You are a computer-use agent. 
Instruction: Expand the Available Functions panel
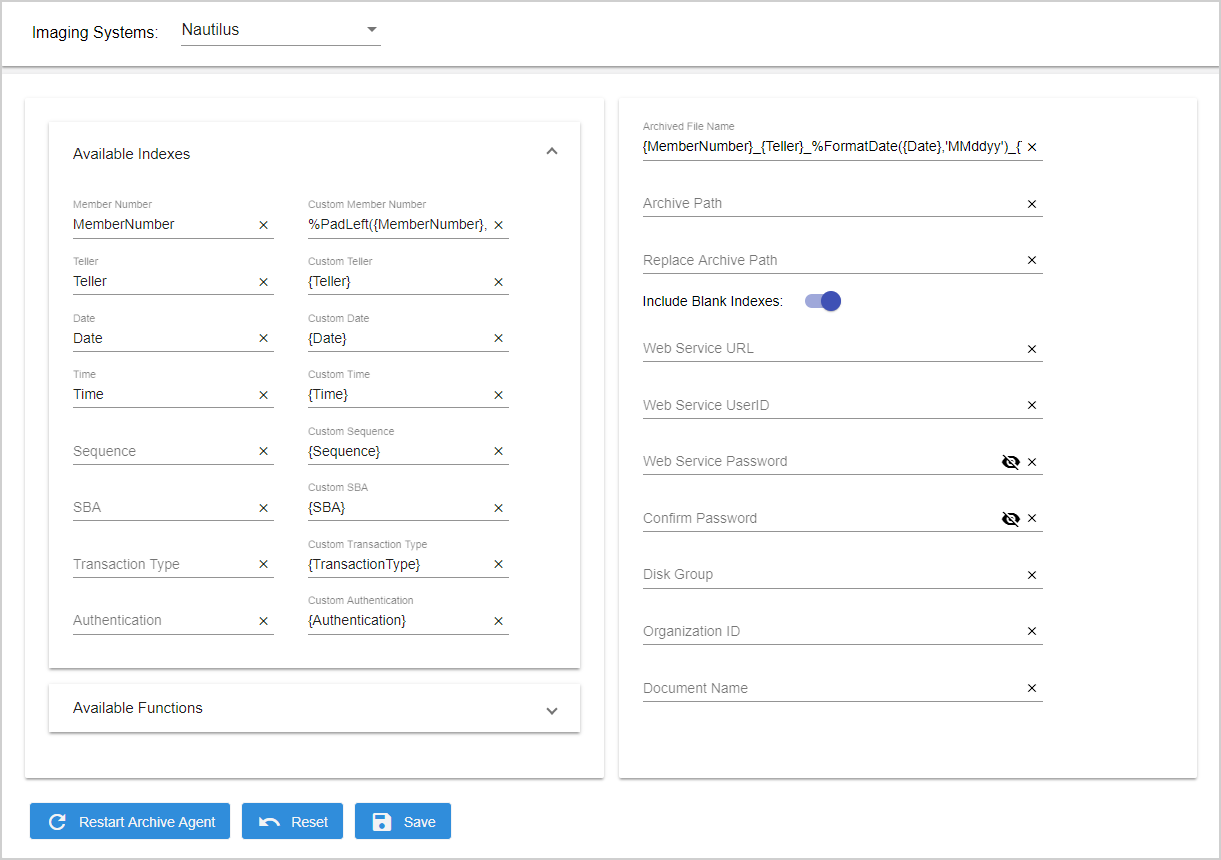(552, 710)
